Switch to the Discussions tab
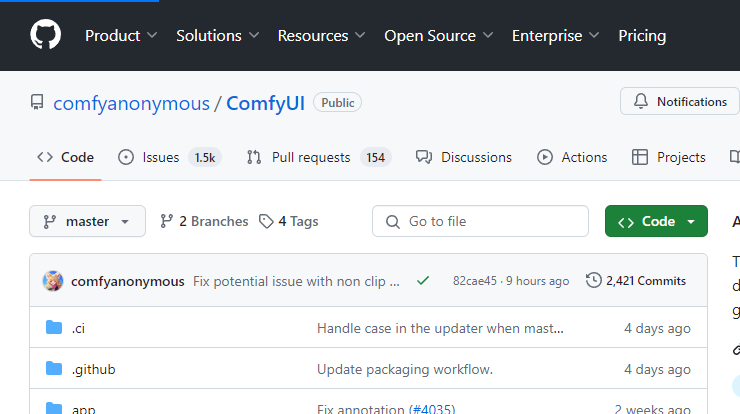Viewport: 740px width, 414px height. (x=463, y=157)
